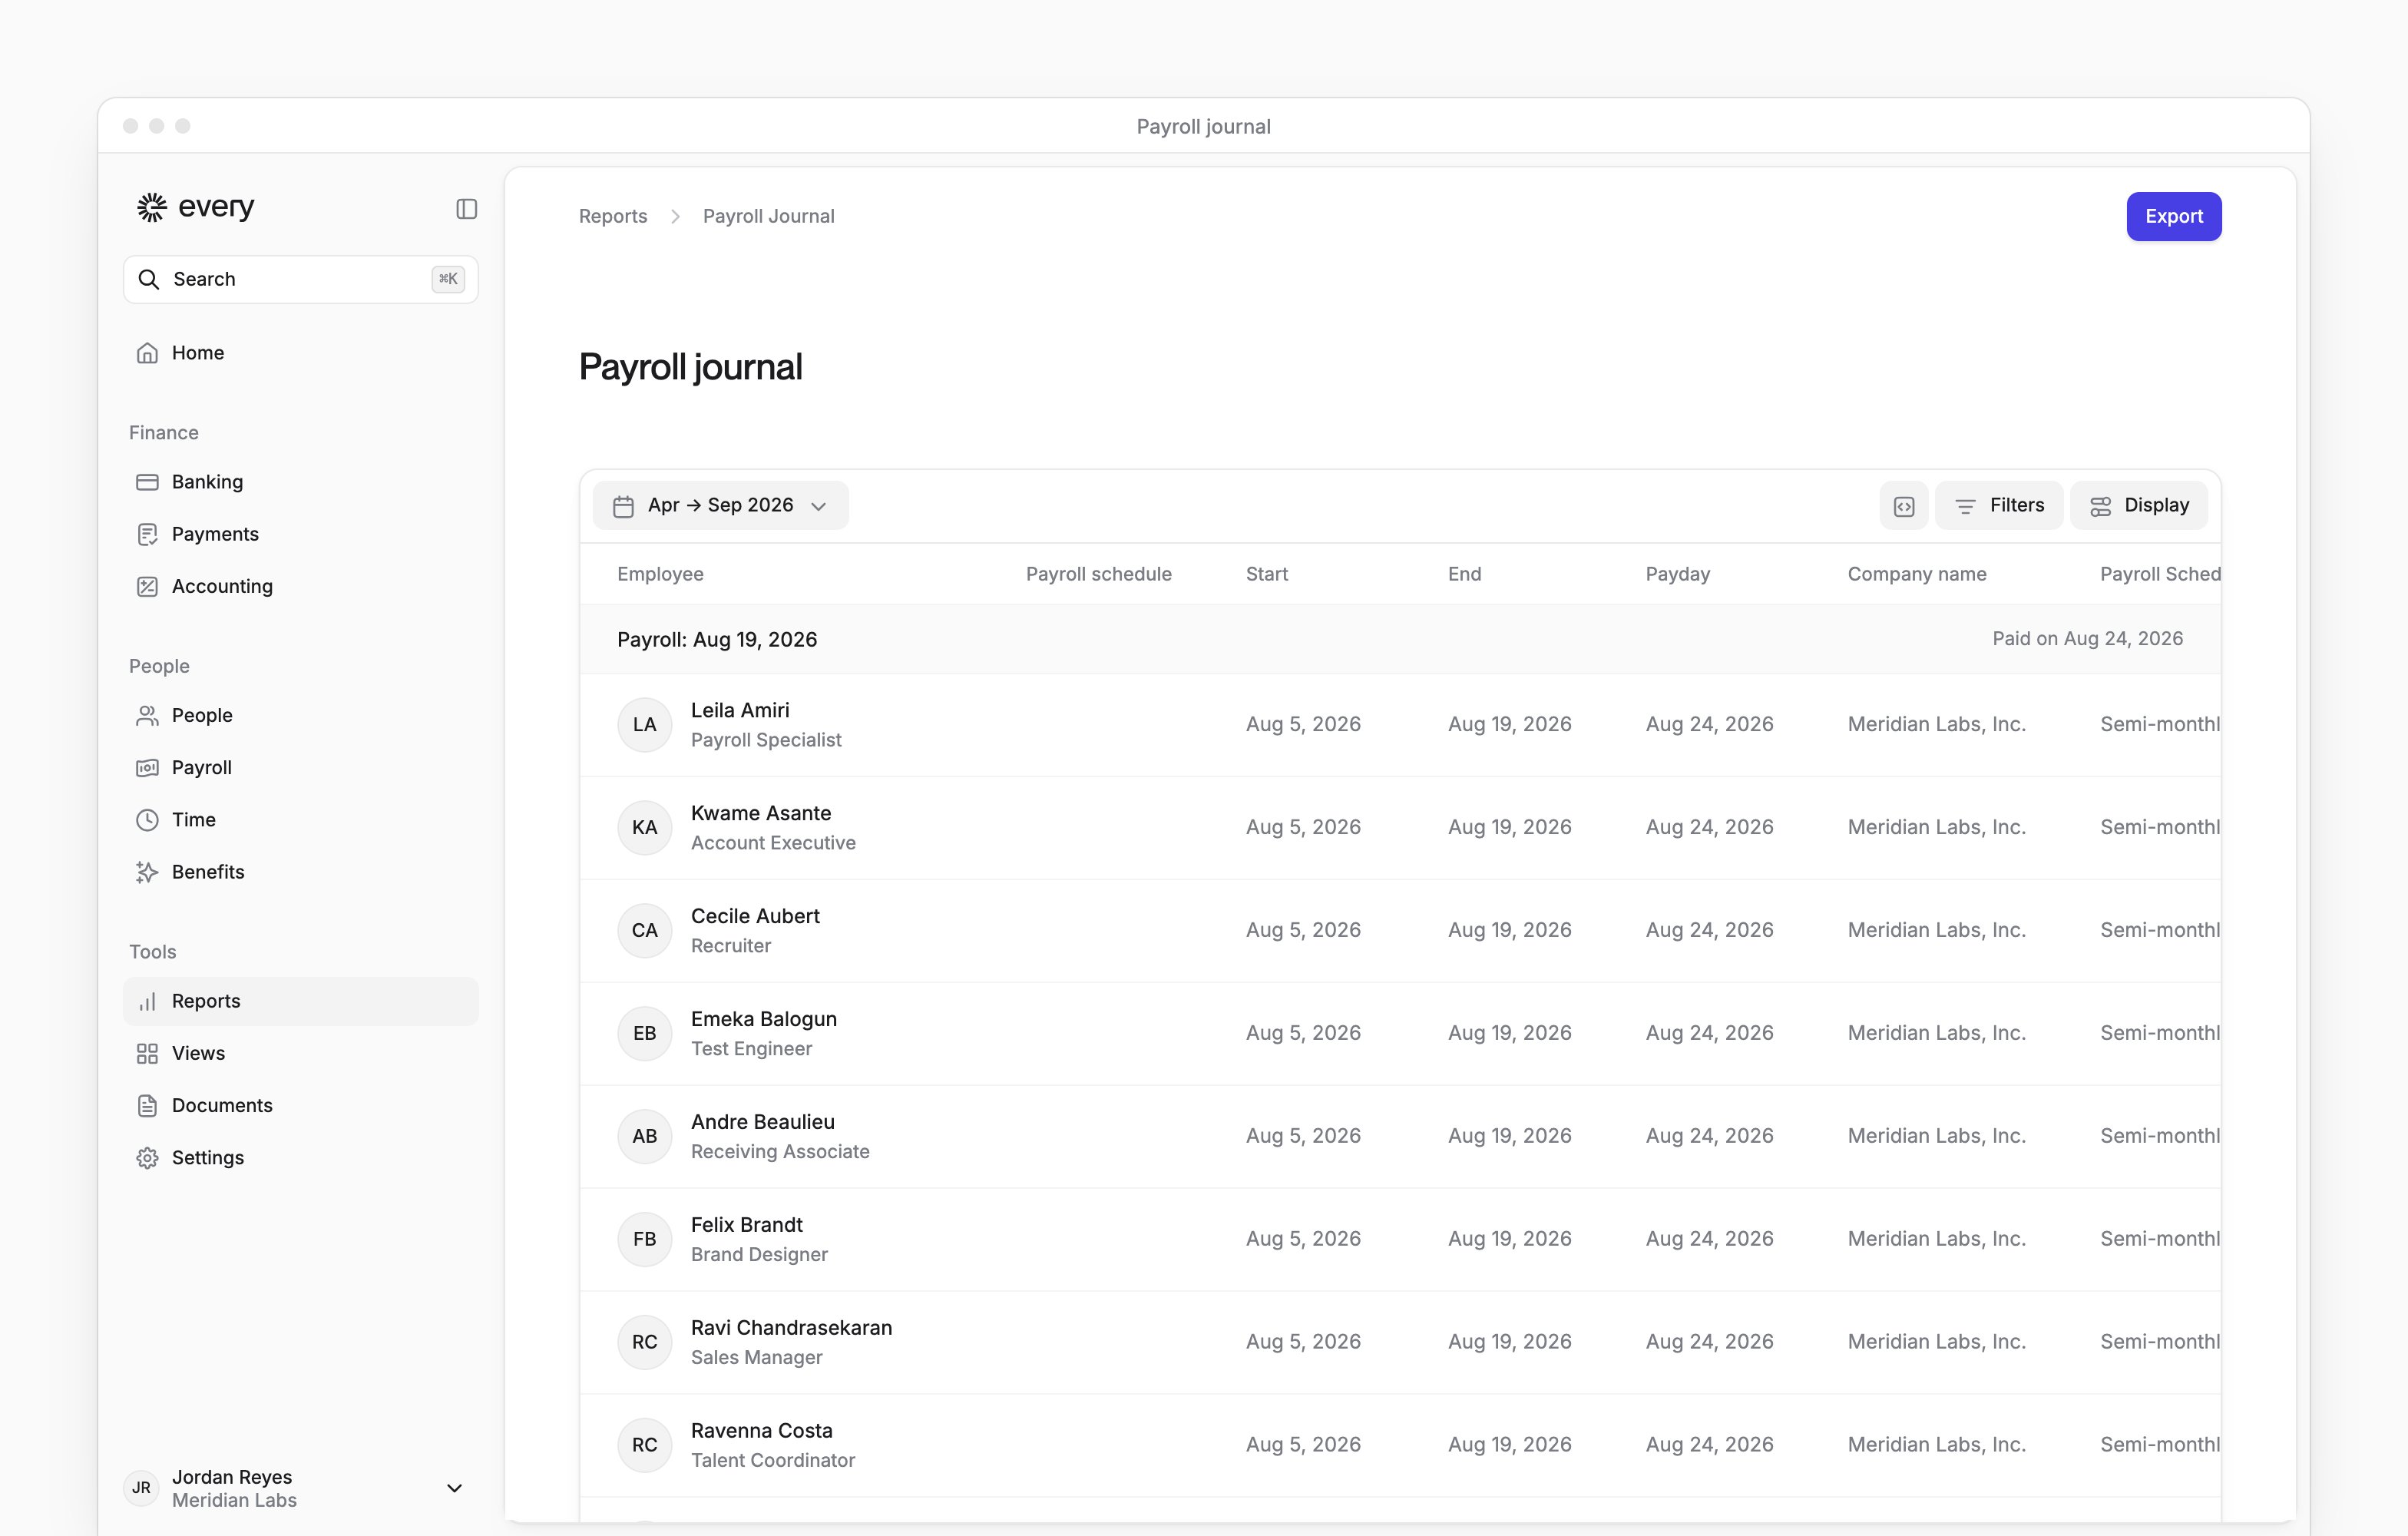This screenshot has width=2408, height=1536.
Task: Click the Export button
Action: (x=2174, y=216)
